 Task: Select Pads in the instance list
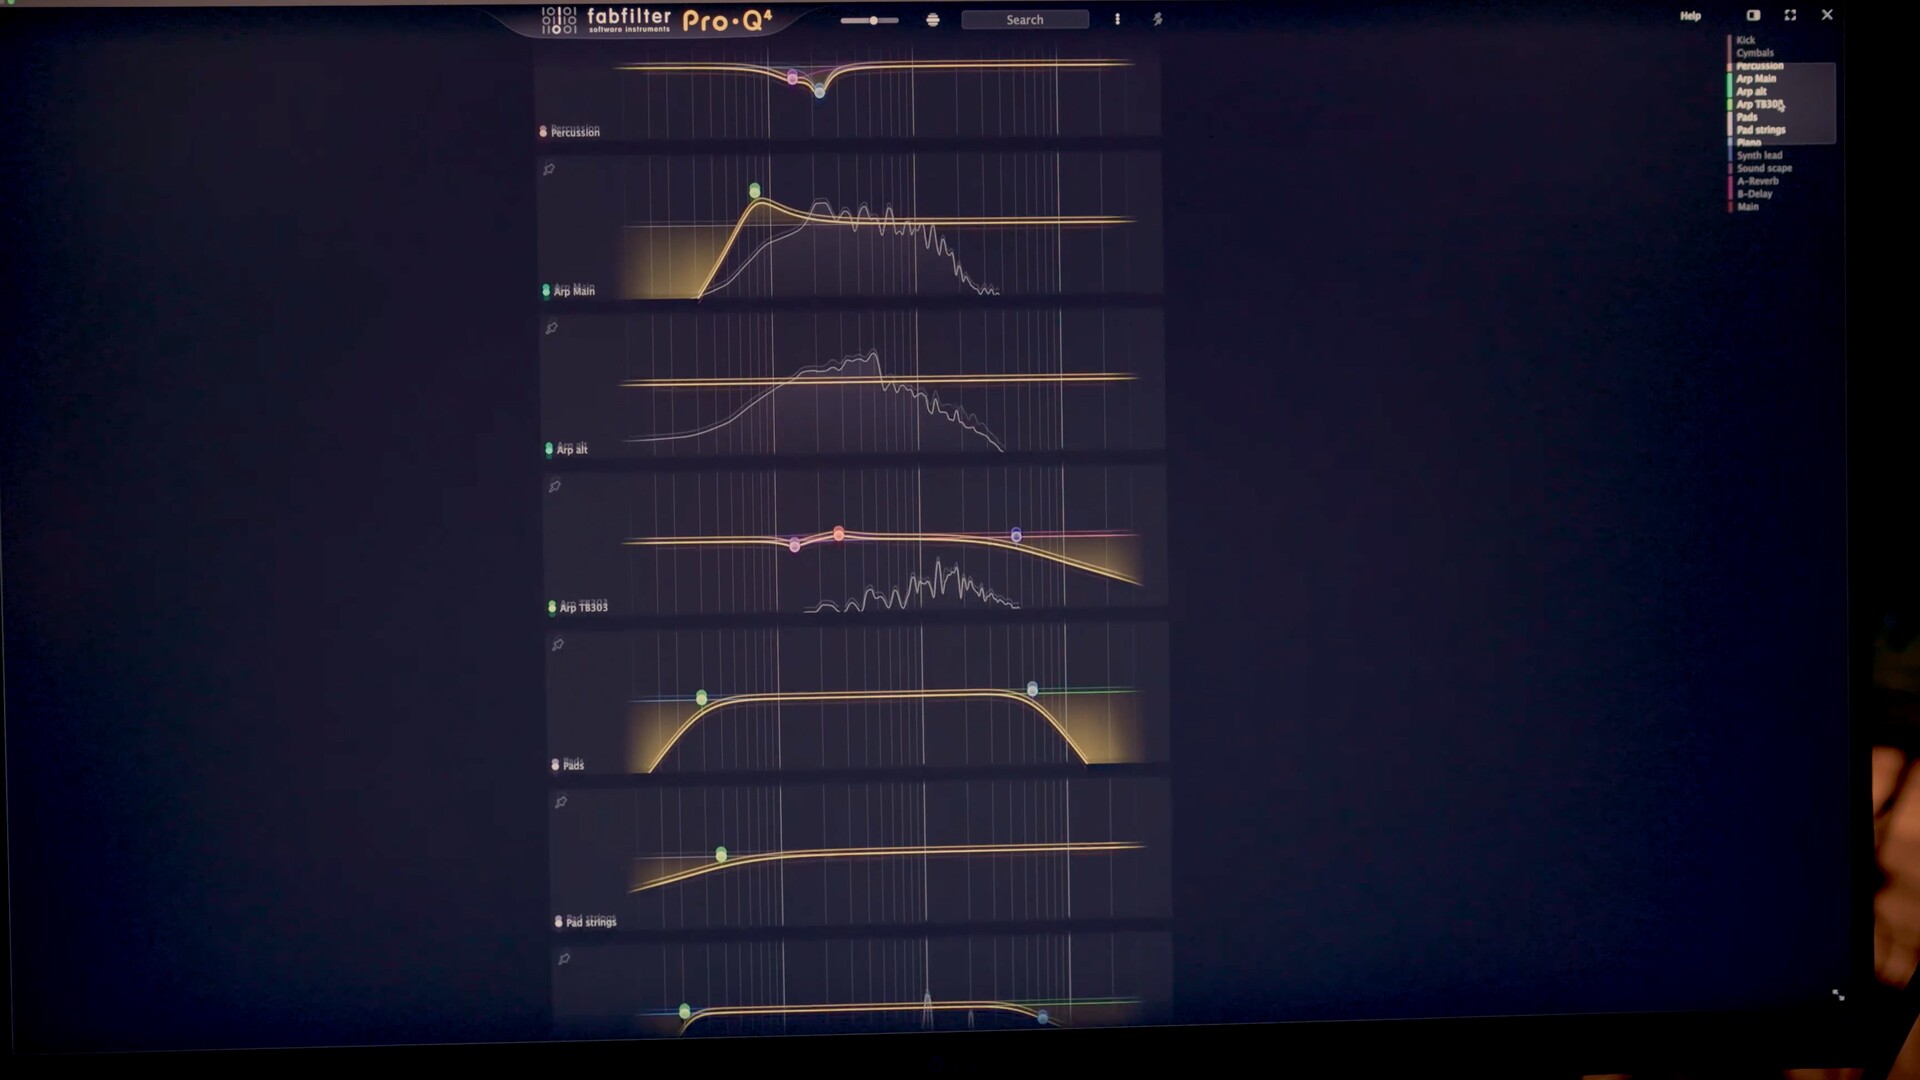1746,117
